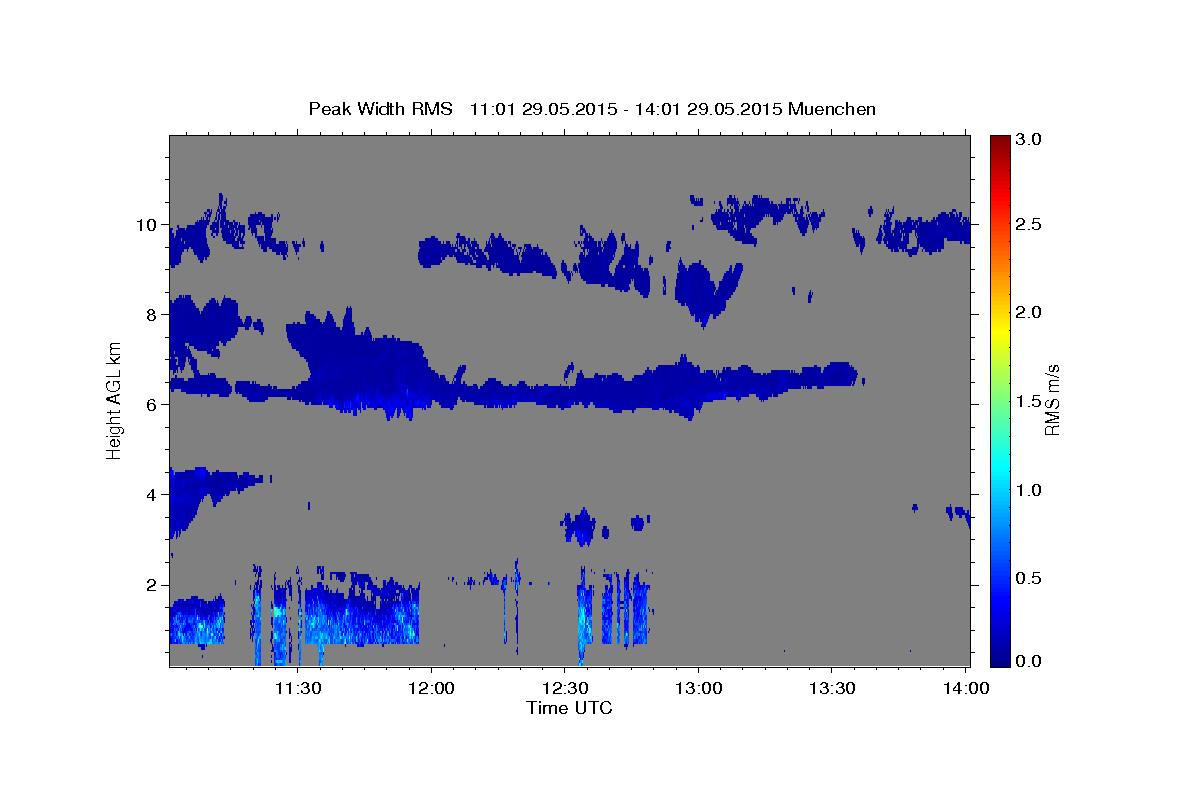Click the low-level turbulence patch near 11:45
1200x800 pixels.
362,610
